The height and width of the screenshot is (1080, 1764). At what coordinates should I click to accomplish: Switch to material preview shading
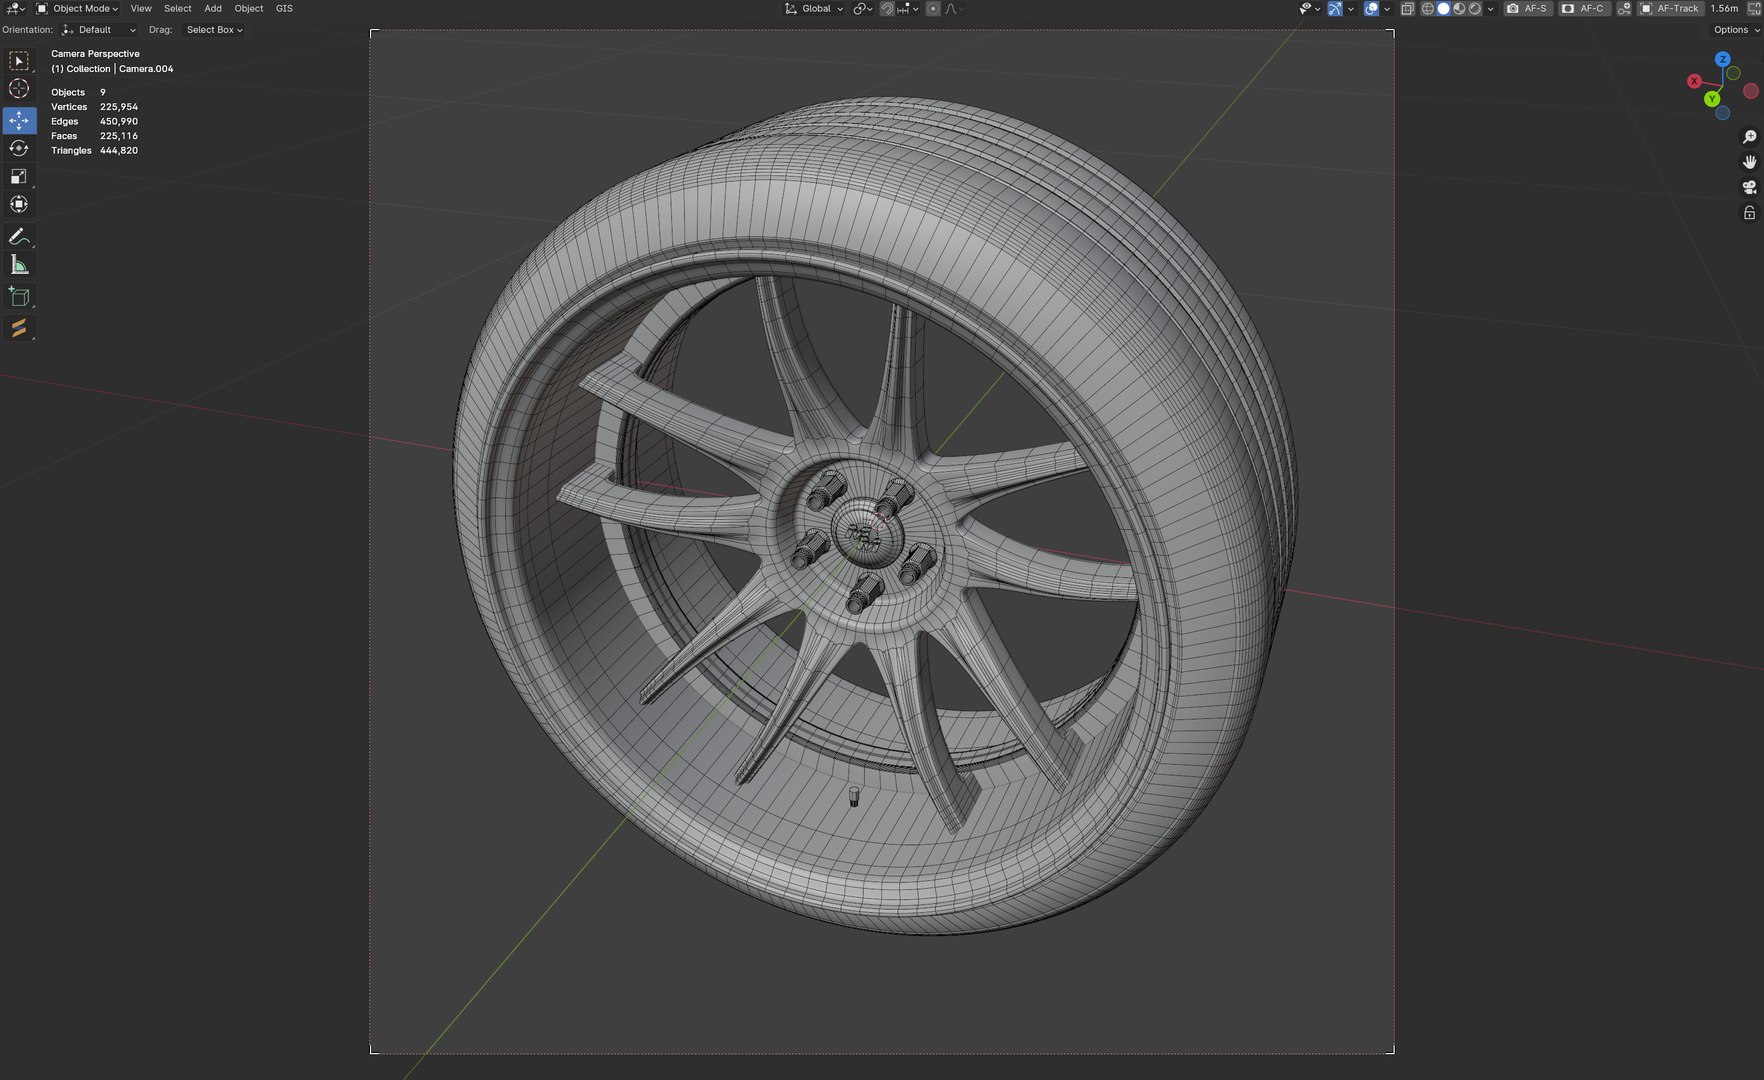tap(1459, 9)
